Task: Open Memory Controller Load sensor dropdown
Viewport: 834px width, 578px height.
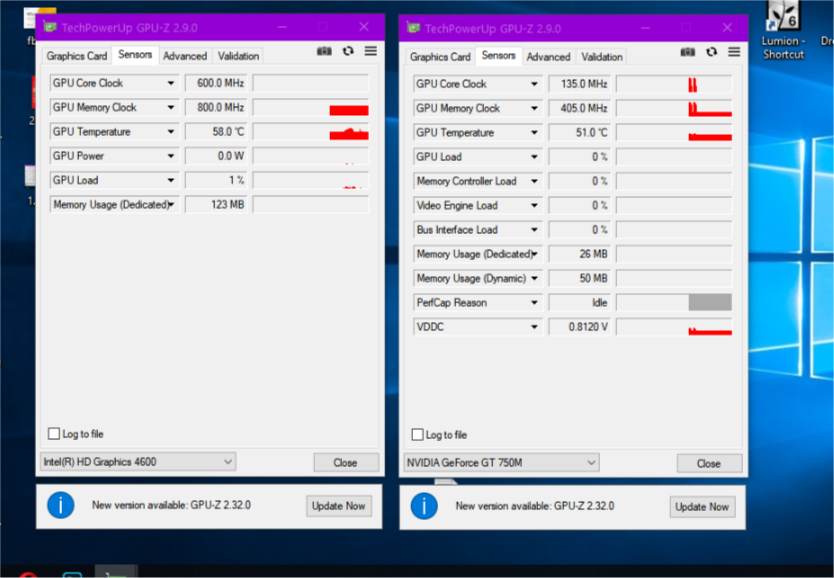Action: (534, 181)
